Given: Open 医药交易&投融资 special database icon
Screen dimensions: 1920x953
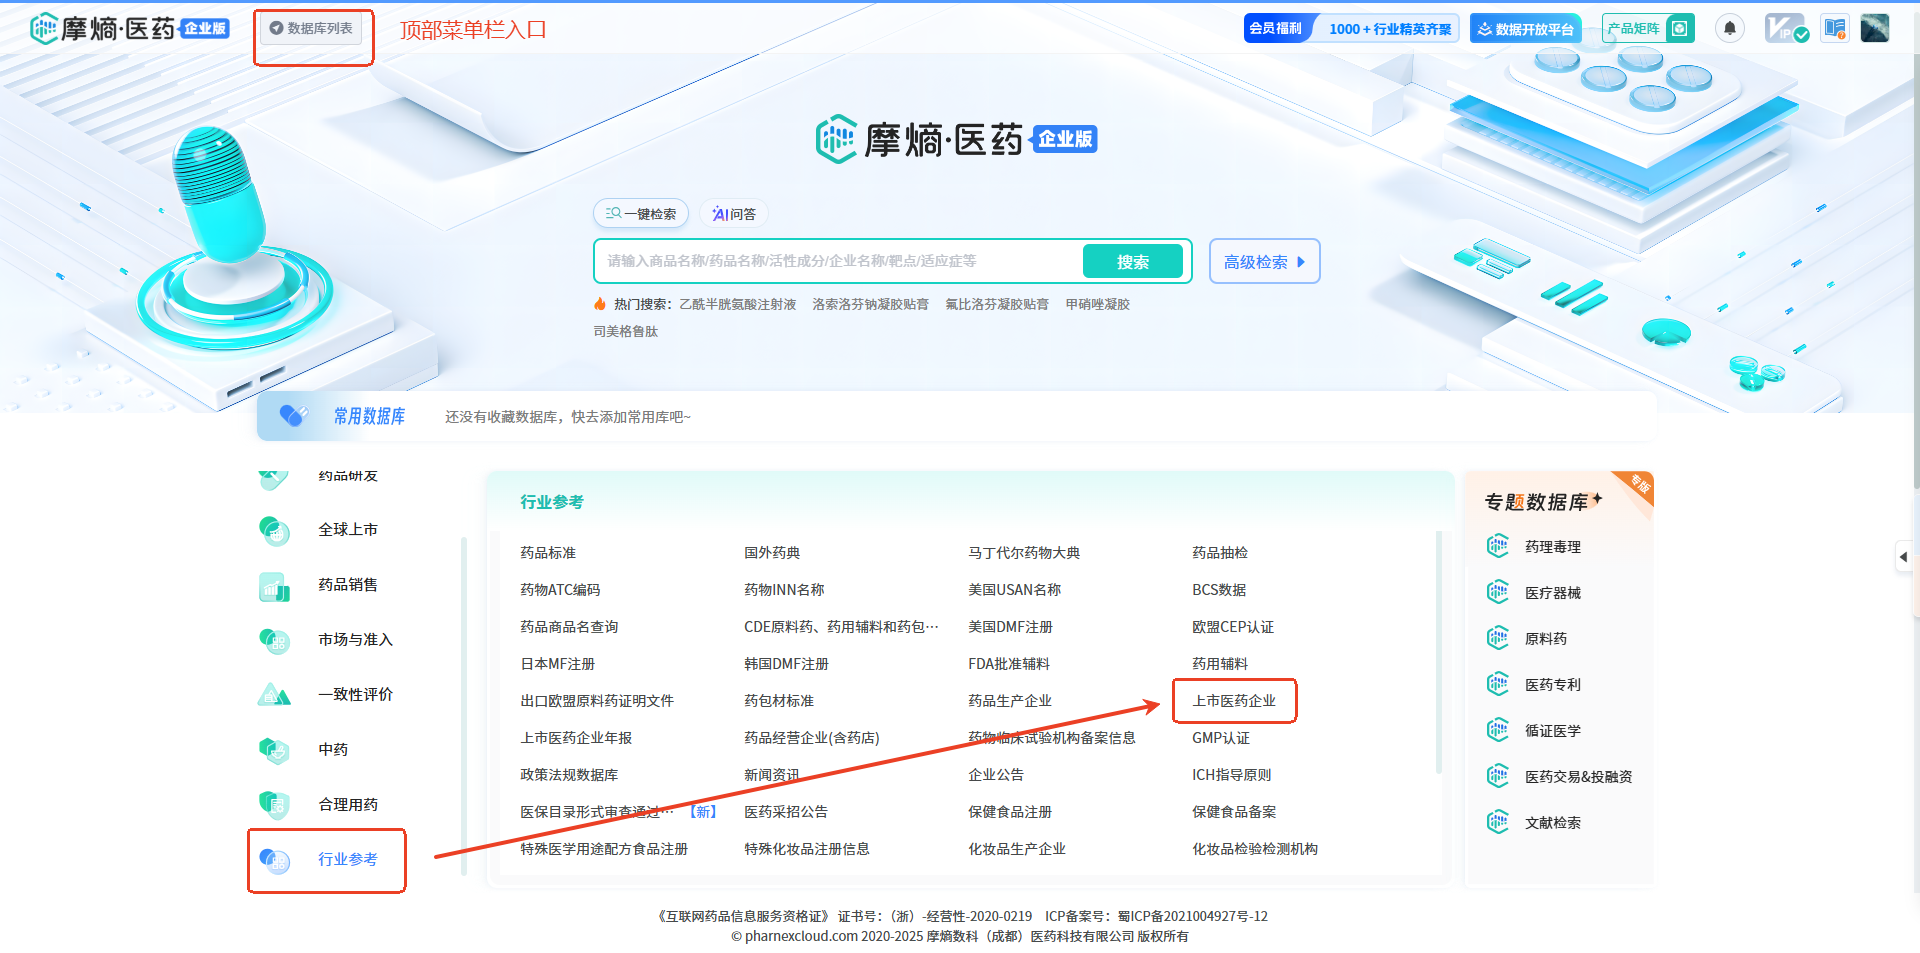Looking at the screenshot, I should pyautogui.click(x=1498, y=776).
